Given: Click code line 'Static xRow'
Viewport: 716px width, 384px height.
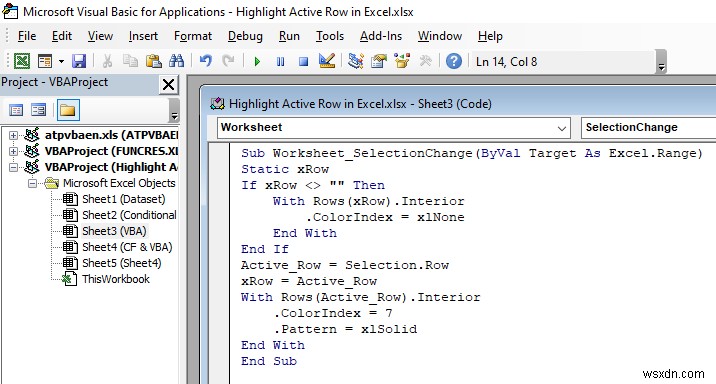Looking at the screenshot, I should (x=285, y=169).
